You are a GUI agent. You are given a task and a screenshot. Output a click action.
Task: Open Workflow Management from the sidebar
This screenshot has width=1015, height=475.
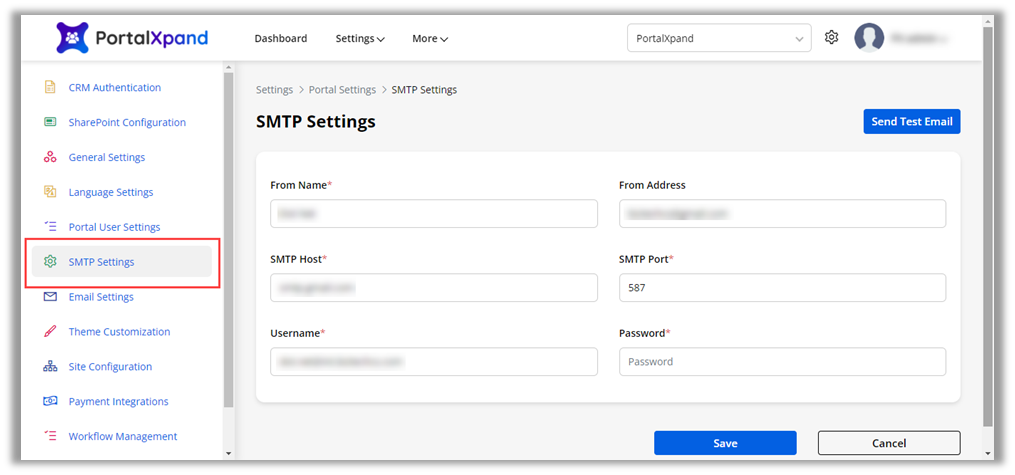tap(122, 437)
